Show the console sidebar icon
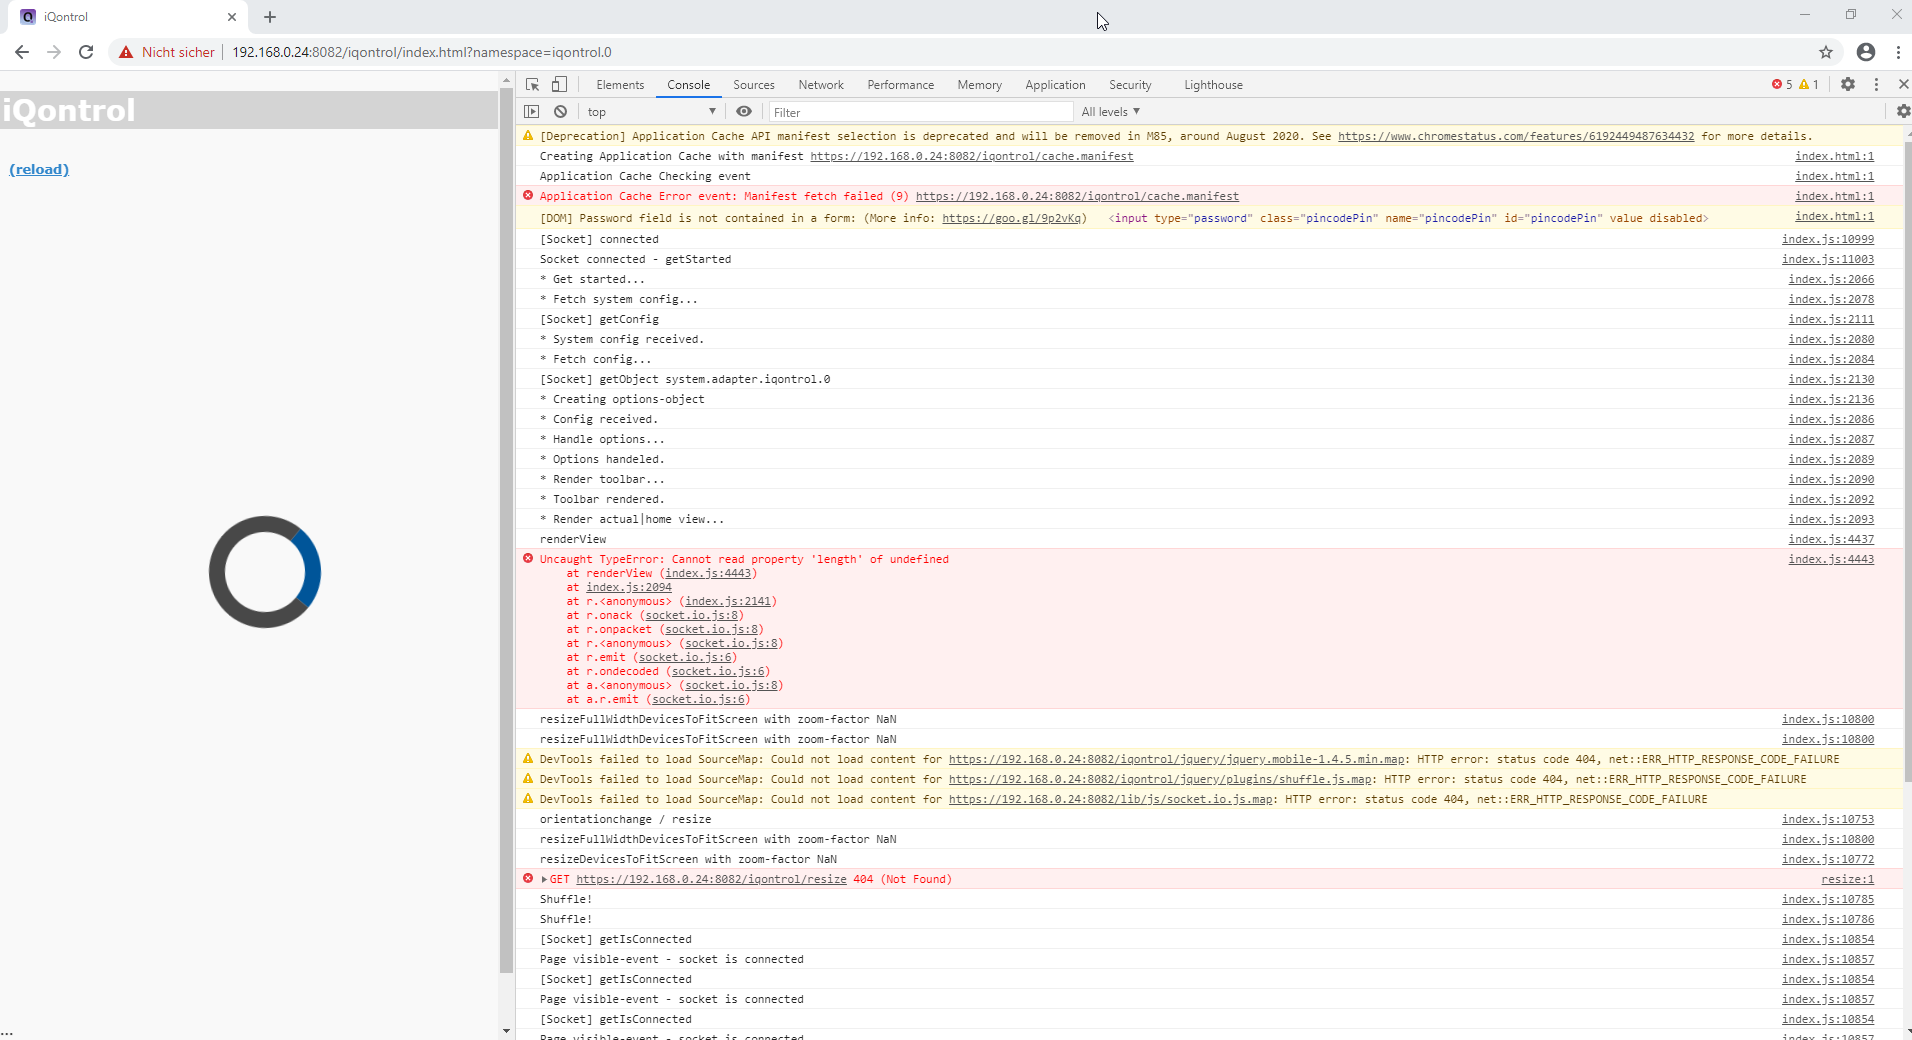The height and width of the screenshot is (1040, 1912). [x=532, y=112]
